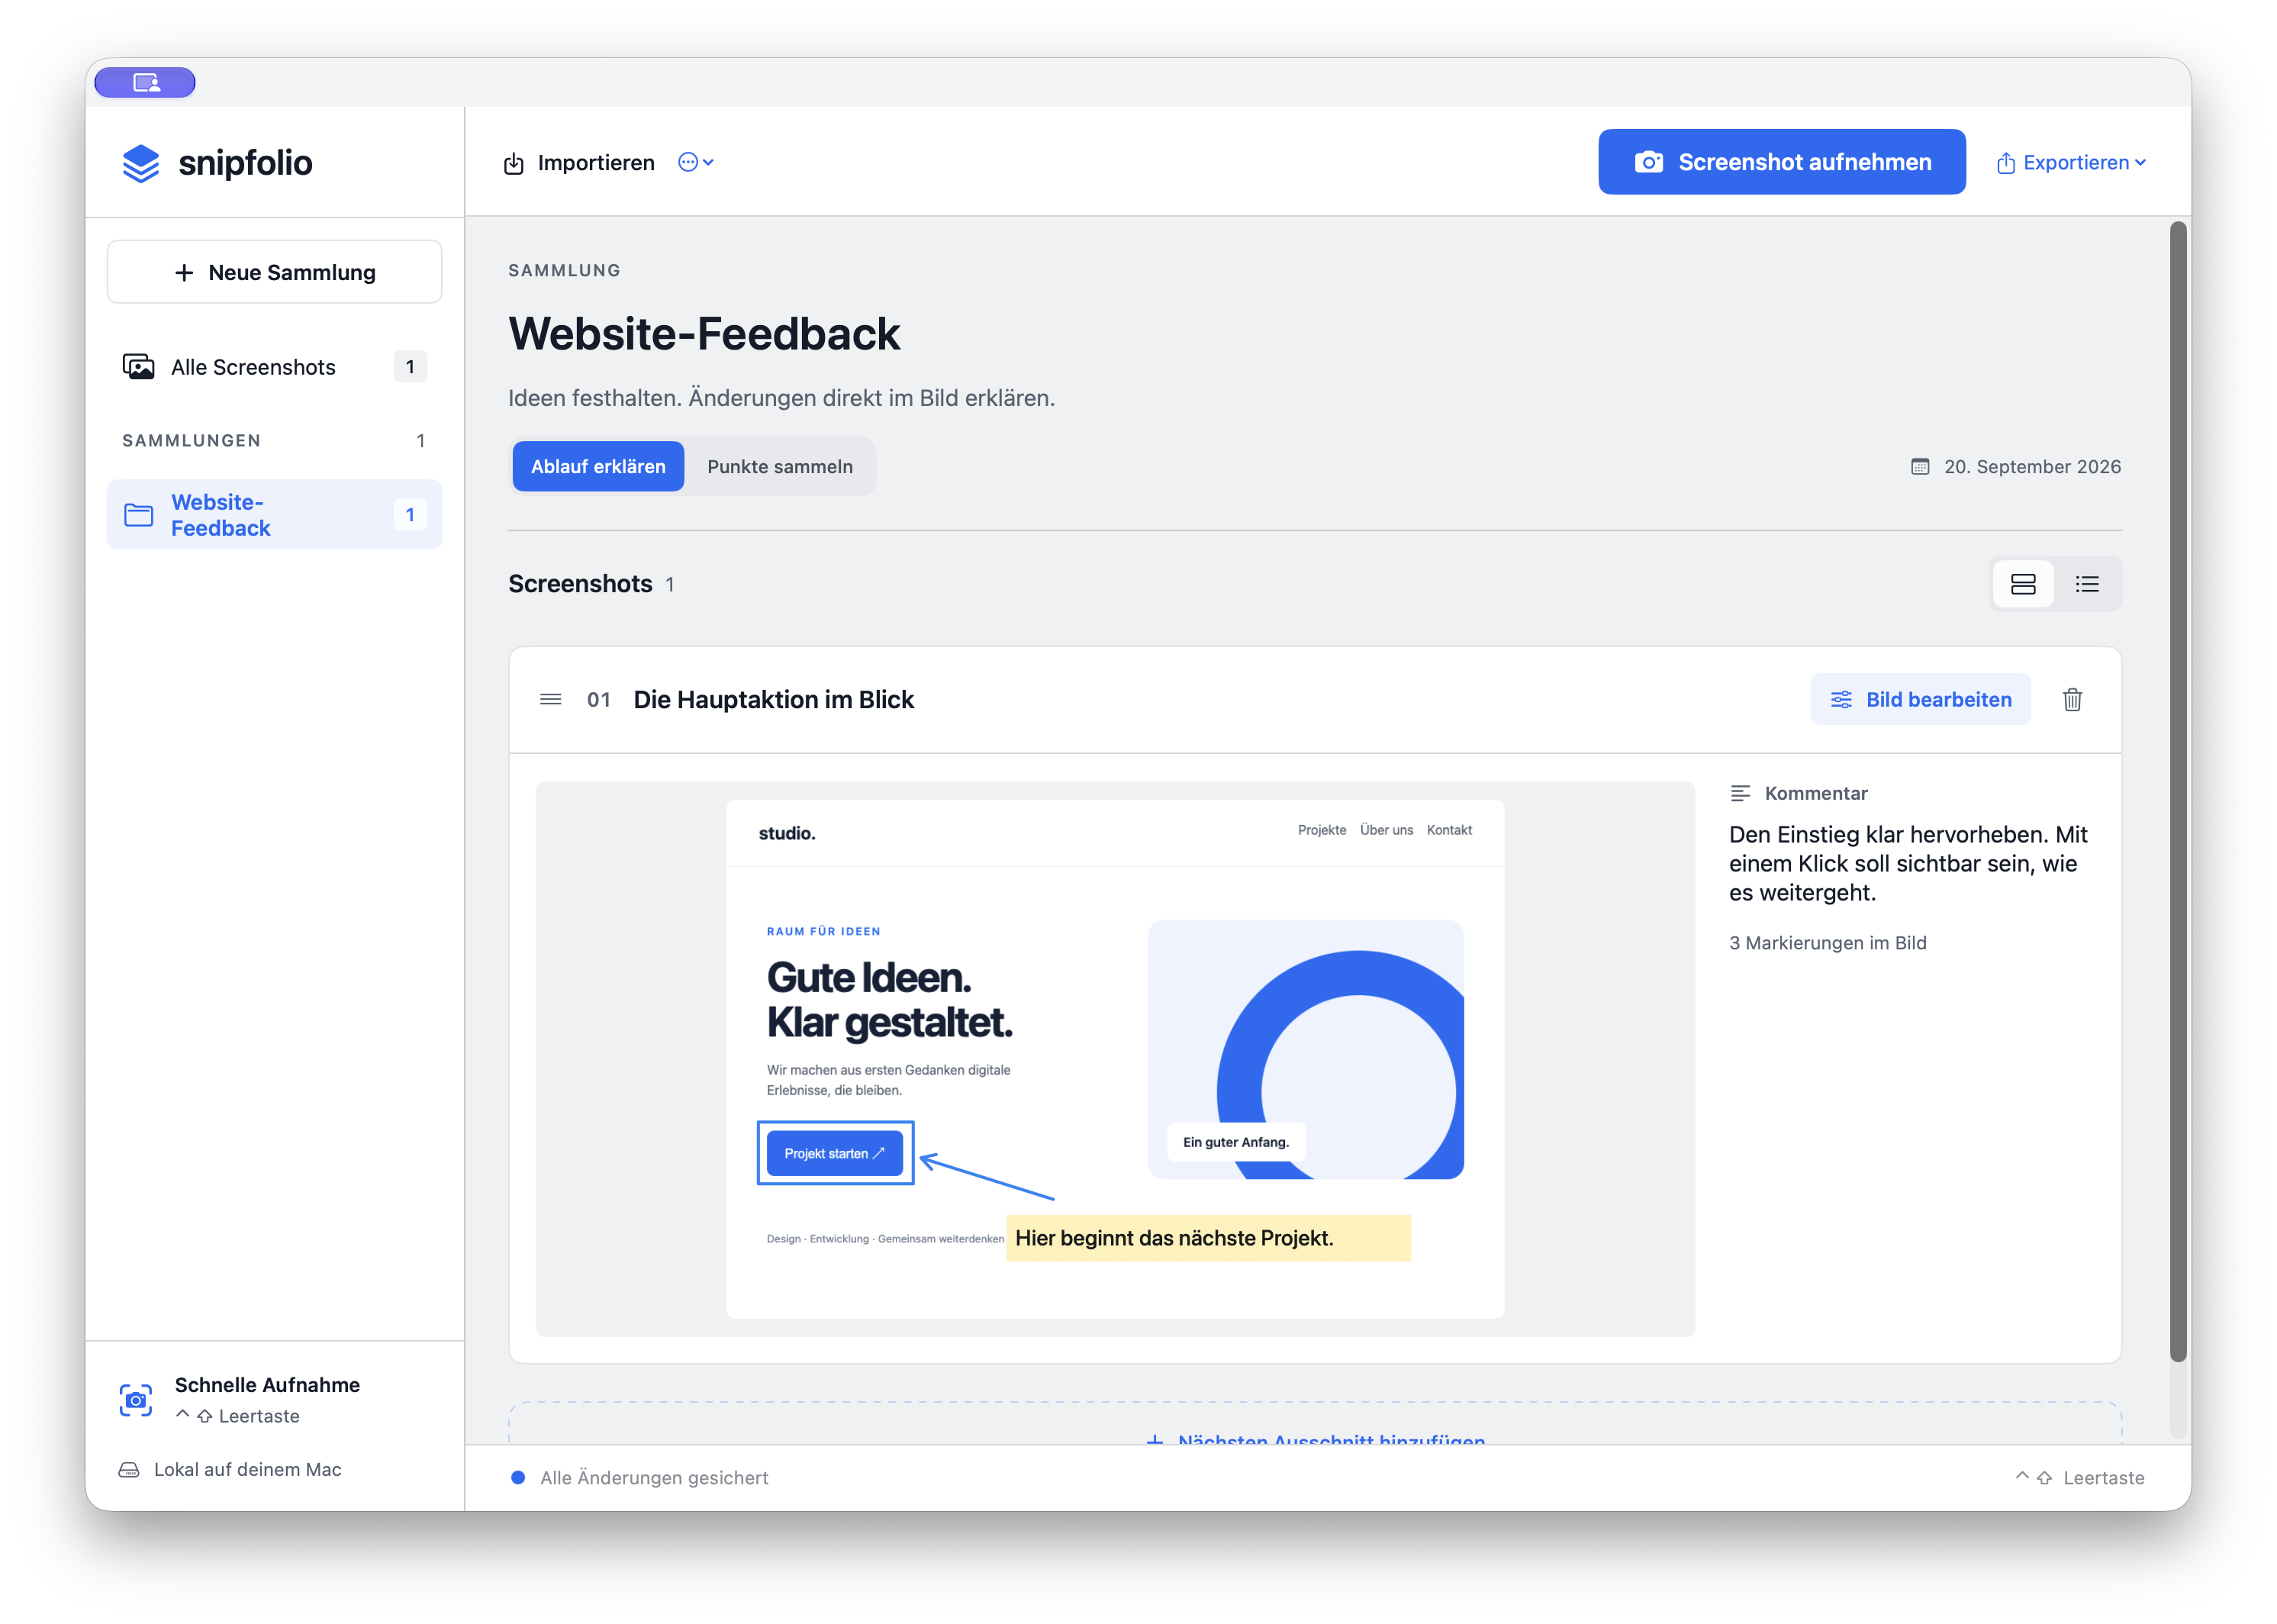Screen dimensions: 2277x1624
Task: Click the Alle Screenshots gallery icon
Action: [138, 367]
